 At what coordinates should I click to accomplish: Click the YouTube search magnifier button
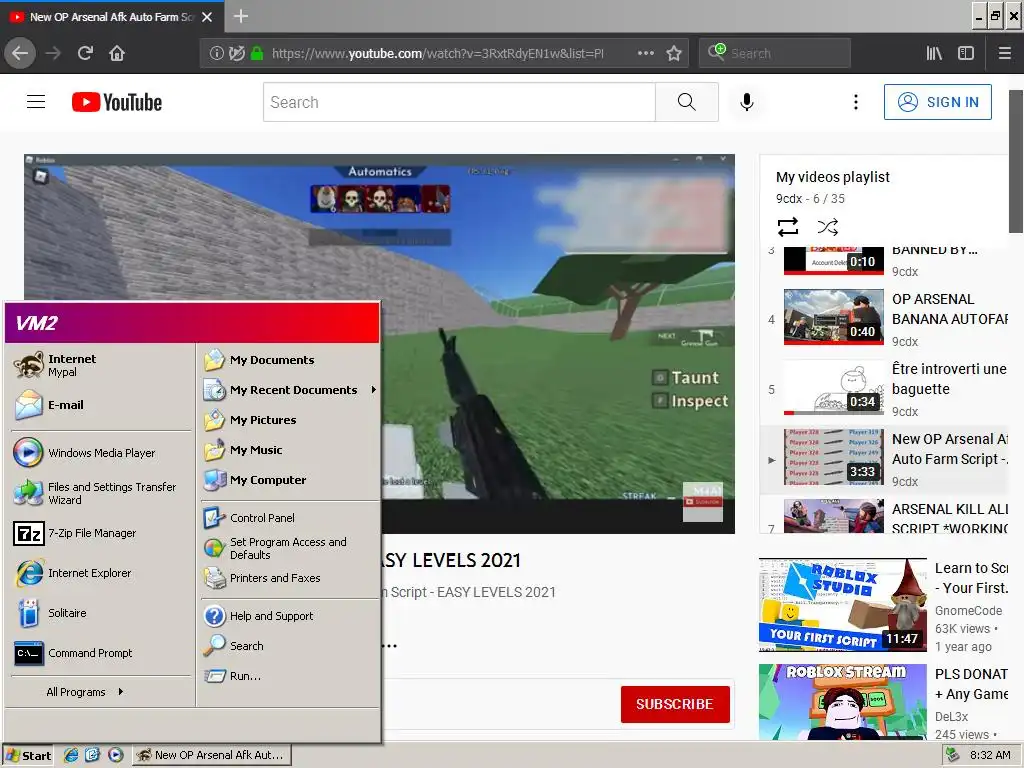[686, 102]
